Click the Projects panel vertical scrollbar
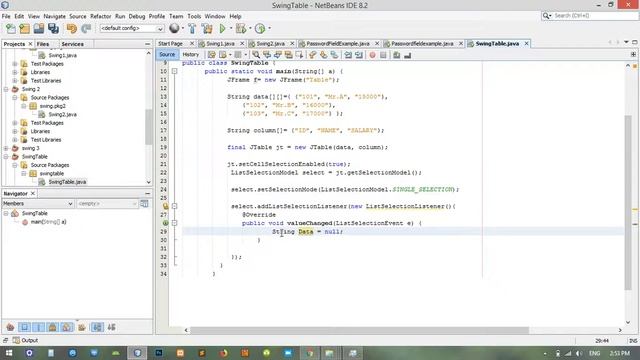 click(x=149, y=127)
